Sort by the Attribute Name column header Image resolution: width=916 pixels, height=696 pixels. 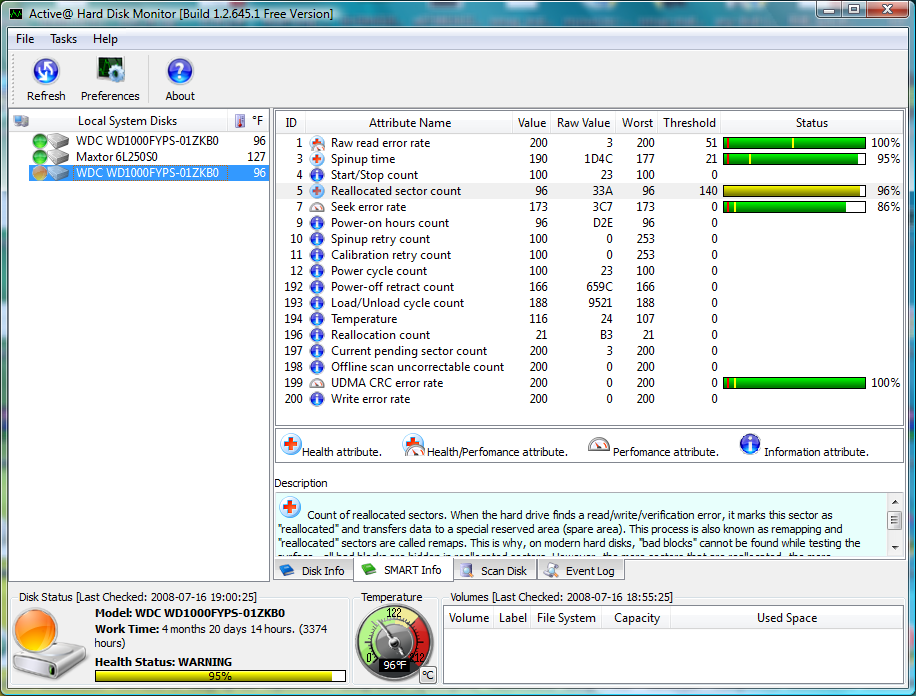click(410, 123)
